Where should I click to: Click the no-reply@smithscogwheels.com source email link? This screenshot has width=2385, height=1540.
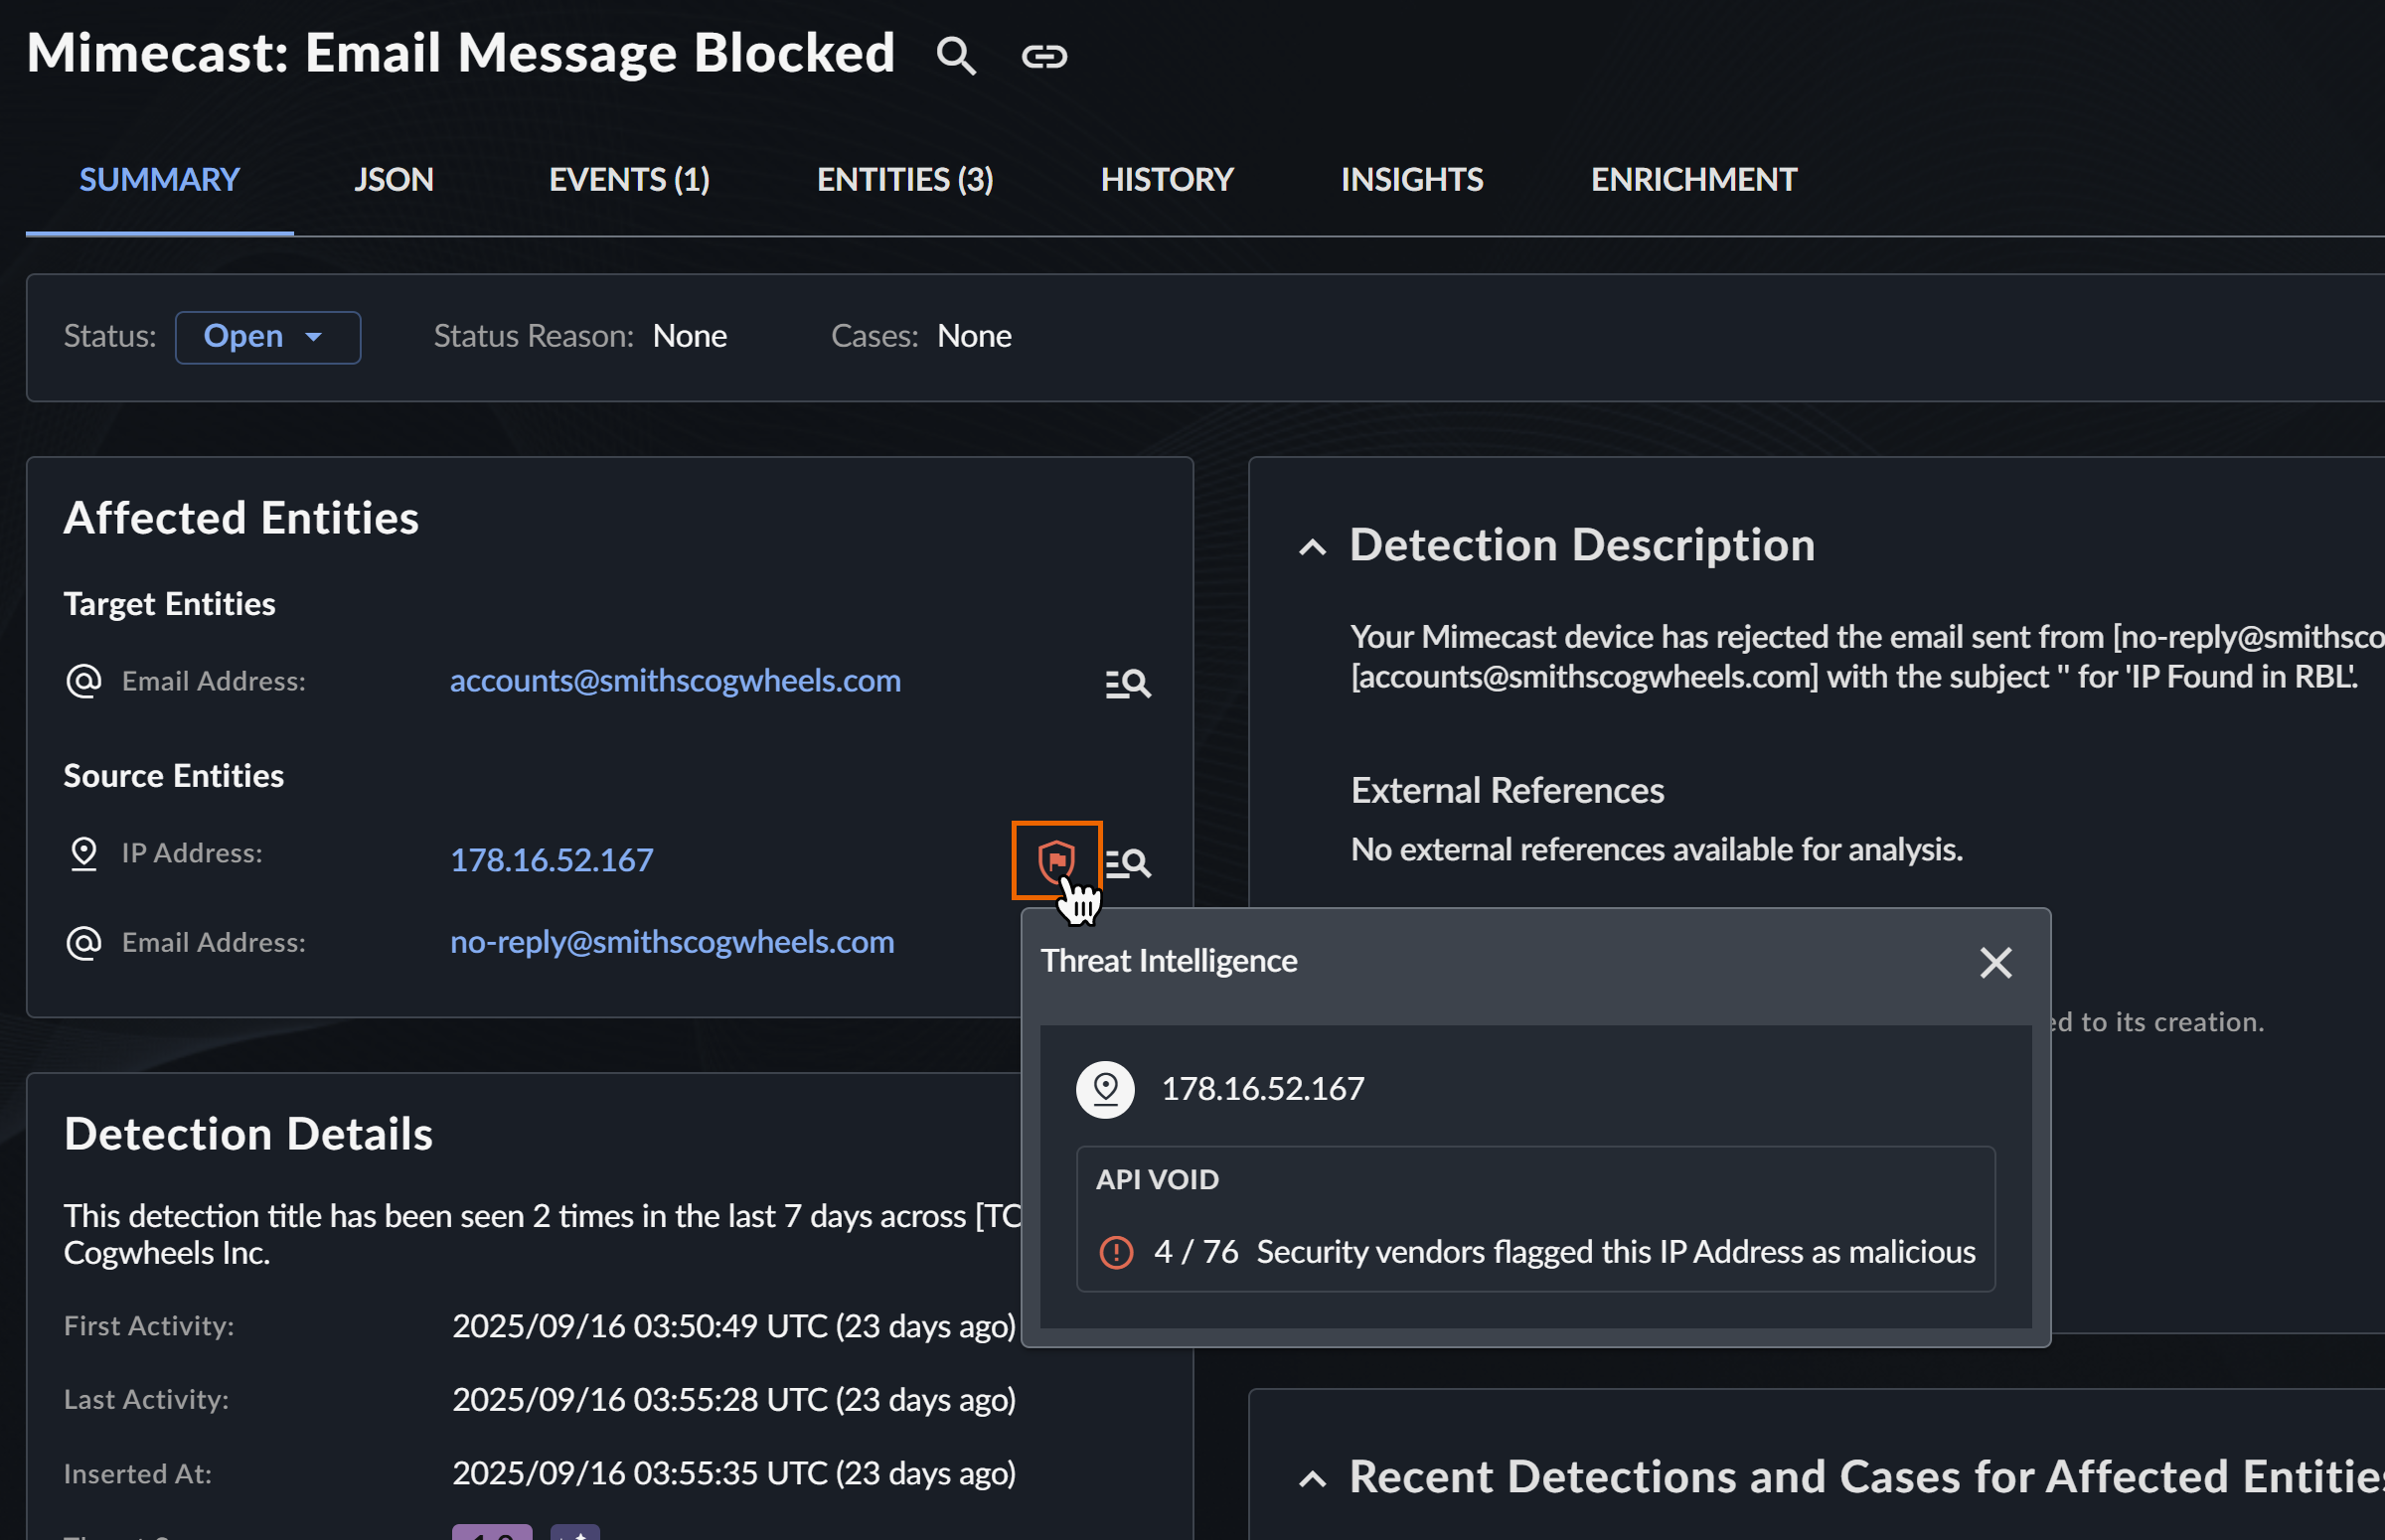[x=672, y=942]
